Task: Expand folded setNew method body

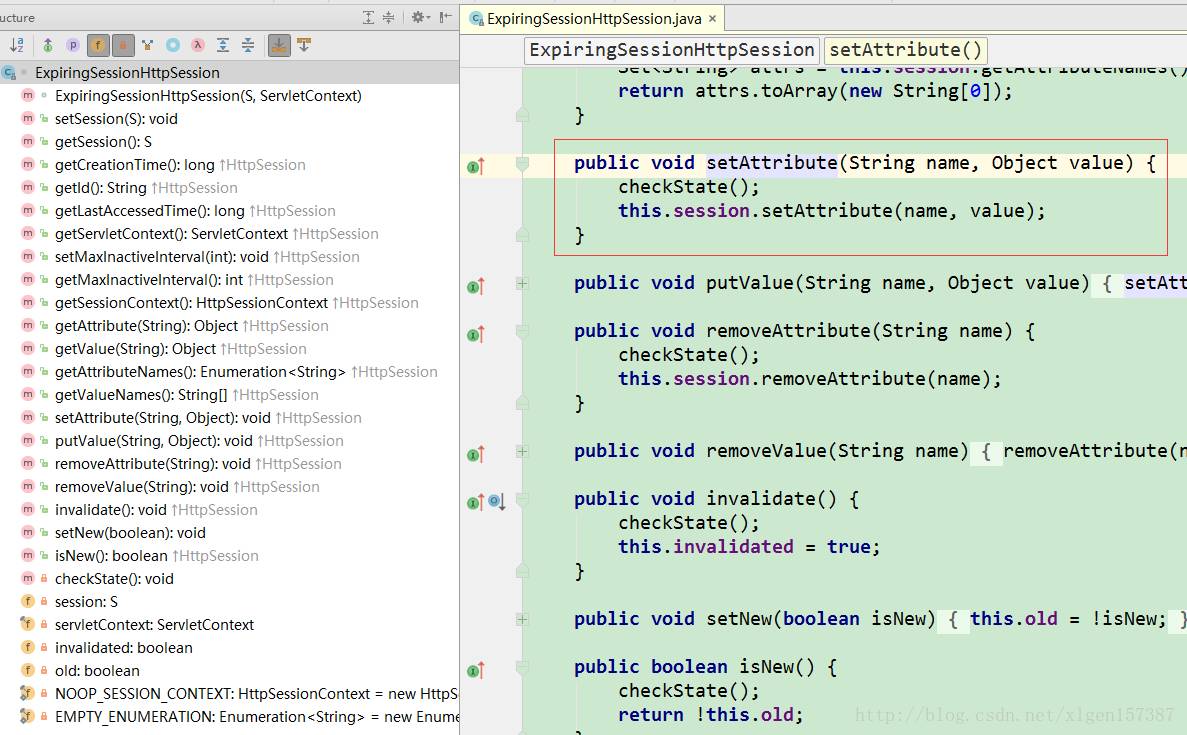Action: coord(522,620)
